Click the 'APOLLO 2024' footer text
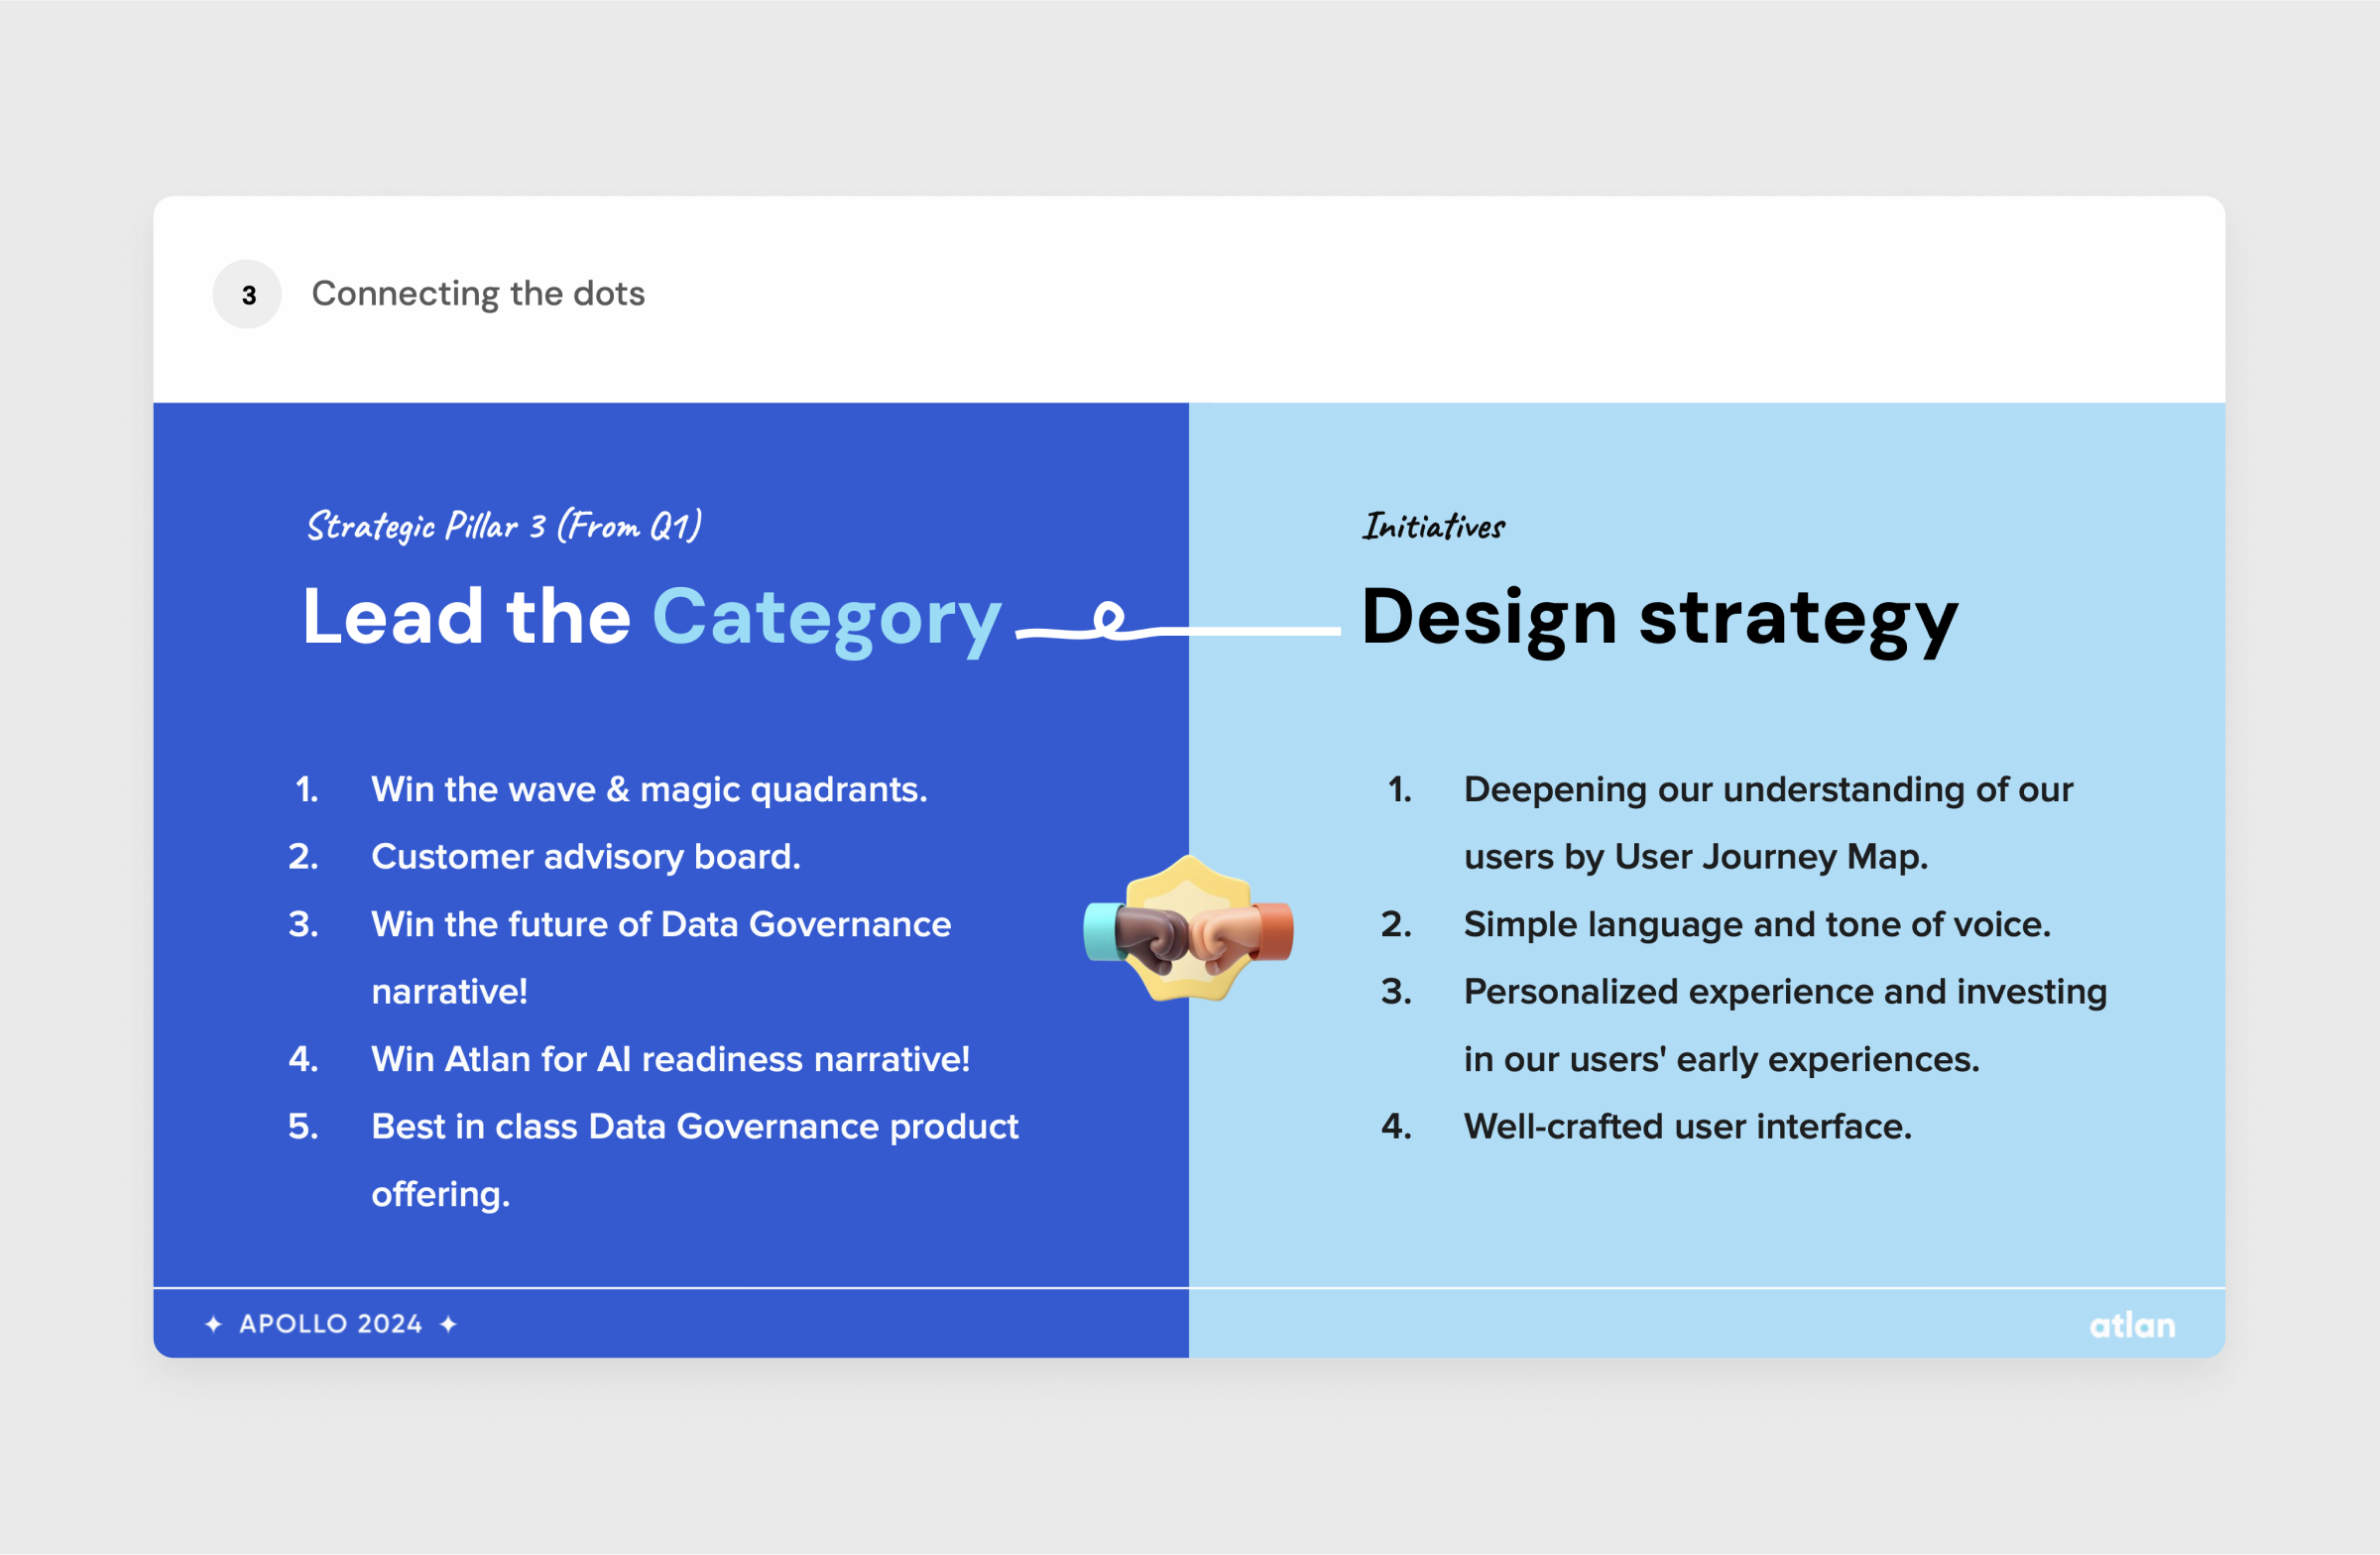This screenshot has width=2380, height=1555. point(331,1324)
